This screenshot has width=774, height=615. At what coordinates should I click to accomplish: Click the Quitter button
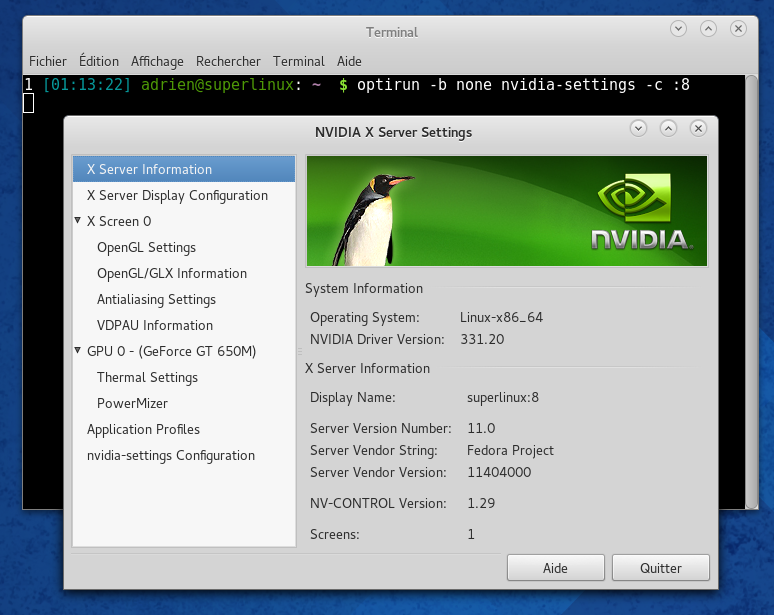point(660,568)
